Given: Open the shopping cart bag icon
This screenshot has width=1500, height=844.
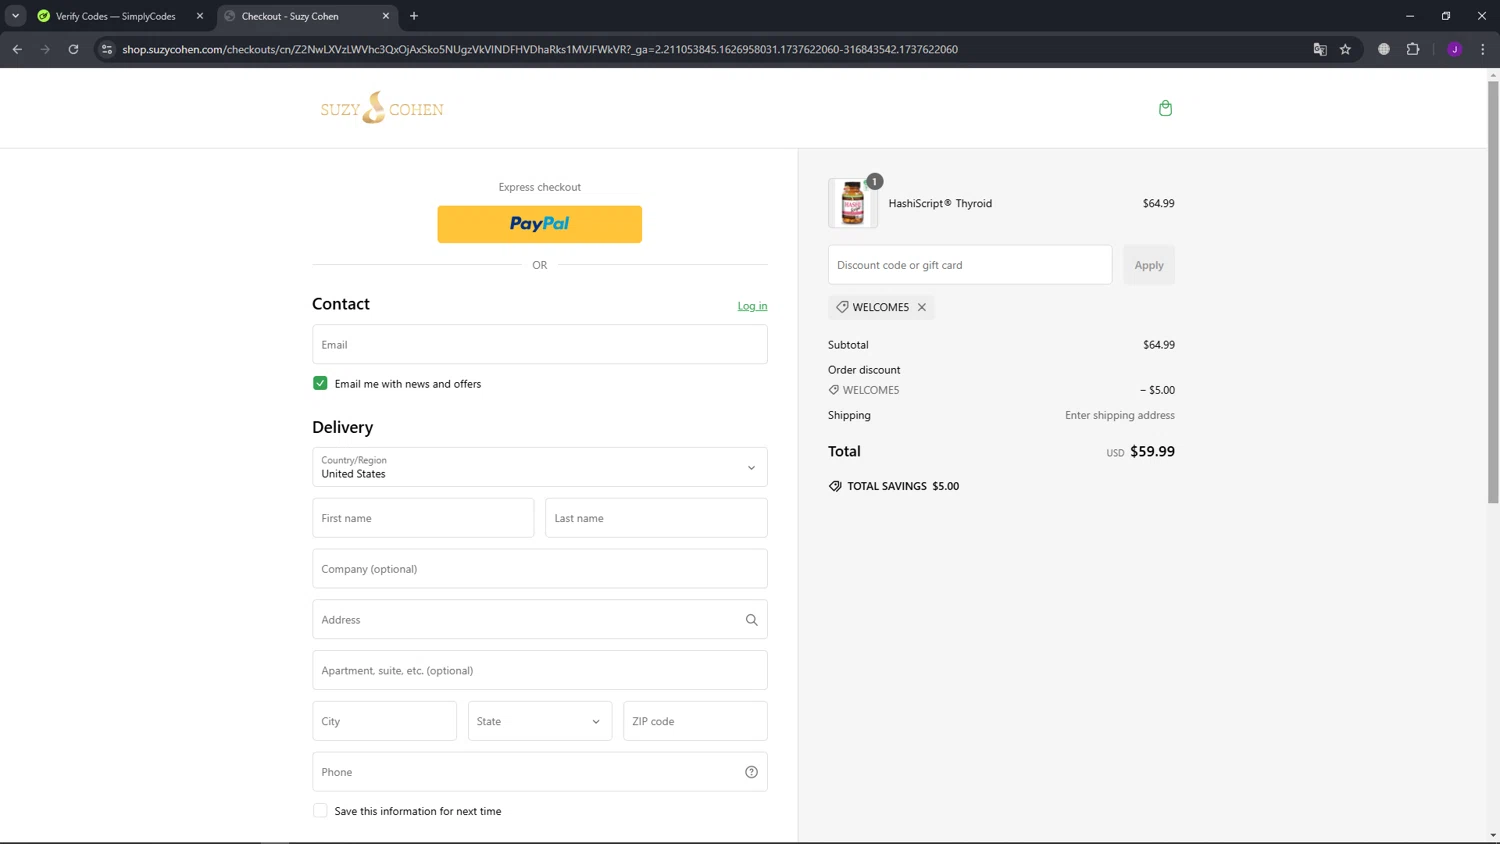Looking at the screenshot, I should pyautogui.click(x=1165, y=108).
